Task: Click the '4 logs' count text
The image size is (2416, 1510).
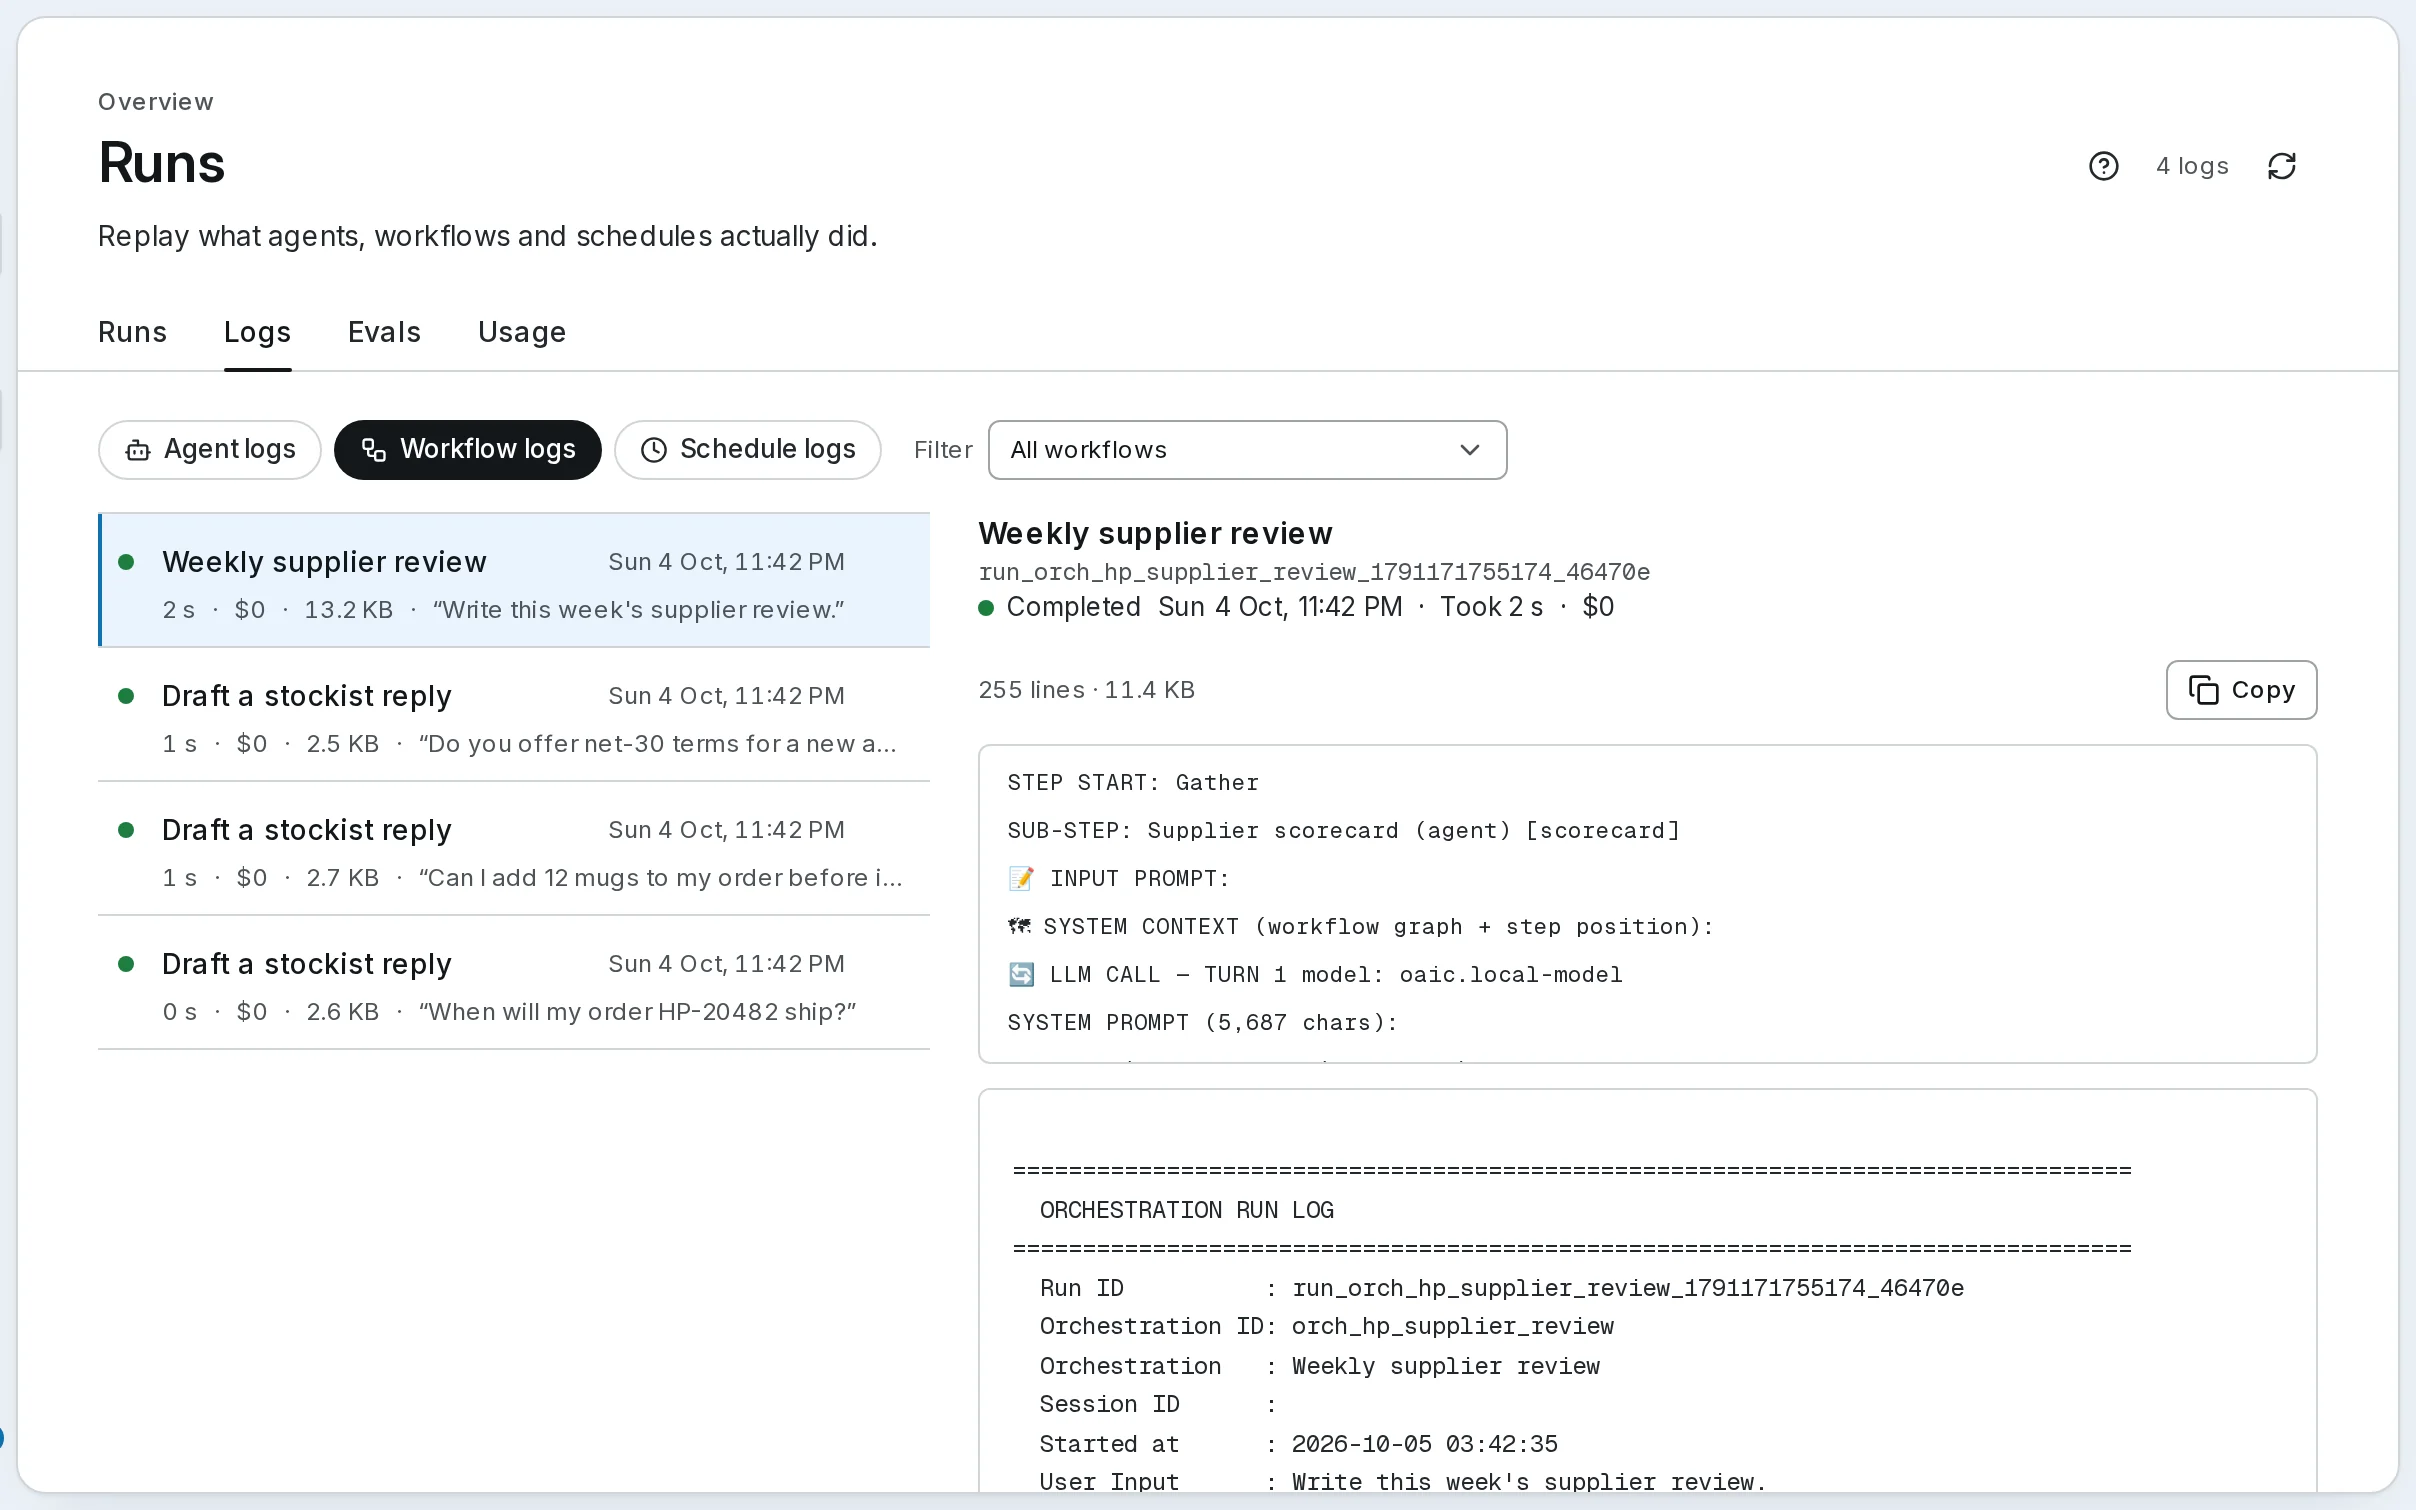Action: tap(2192, 166)
